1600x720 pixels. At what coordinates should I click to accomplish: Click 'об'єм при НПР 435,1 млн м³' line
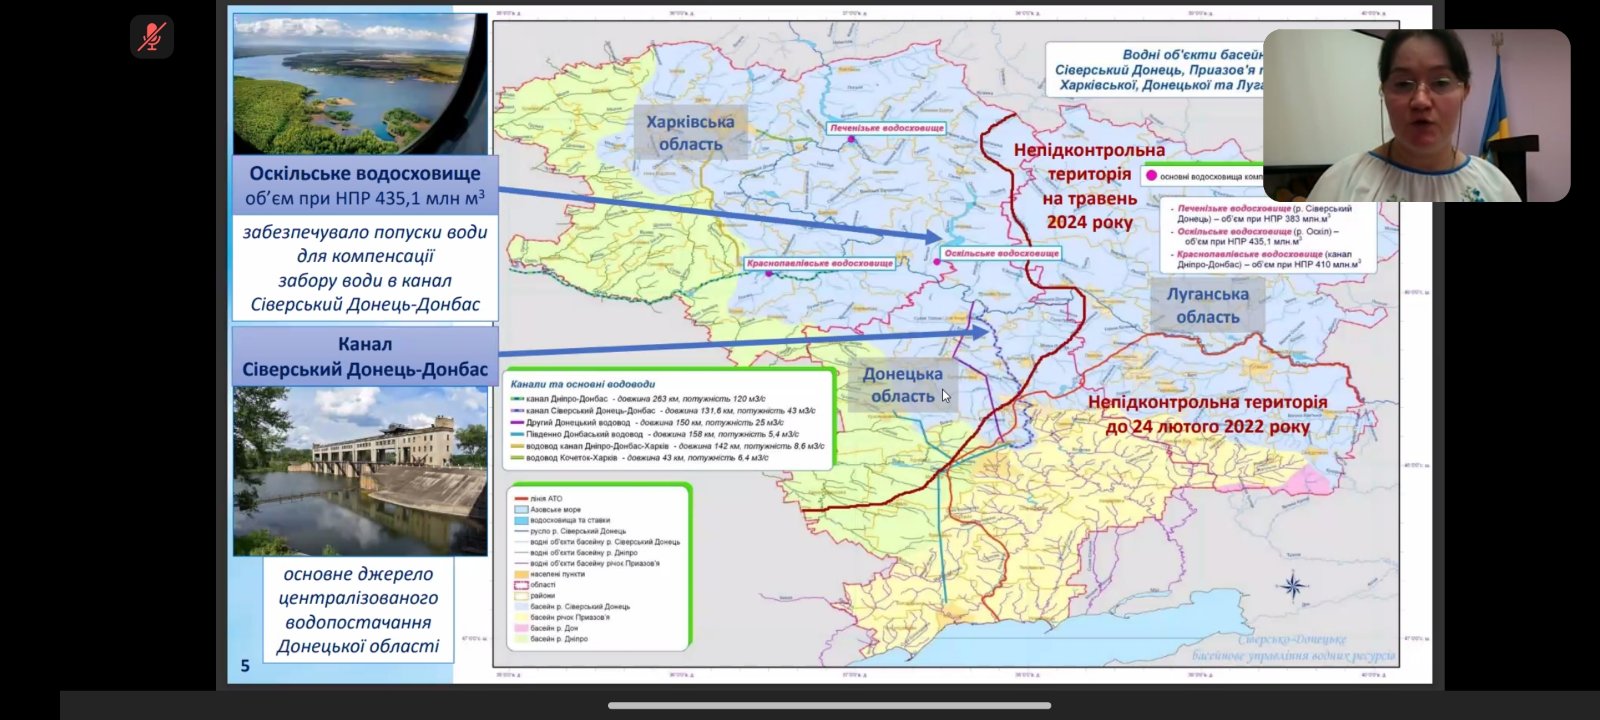click(x=365, y=198)
